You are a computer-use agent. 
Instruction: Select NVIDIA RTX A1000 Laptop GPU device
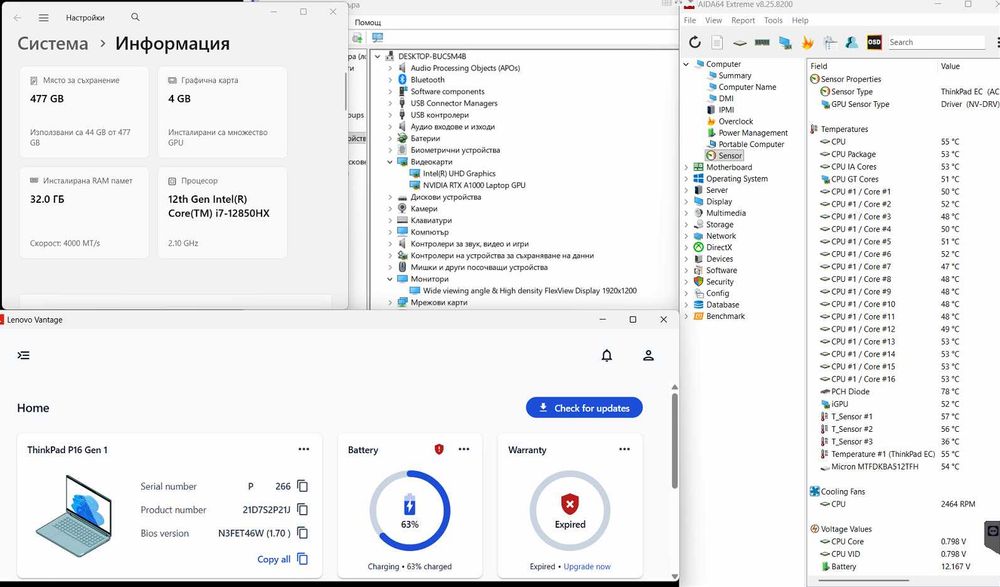point(474,185)
